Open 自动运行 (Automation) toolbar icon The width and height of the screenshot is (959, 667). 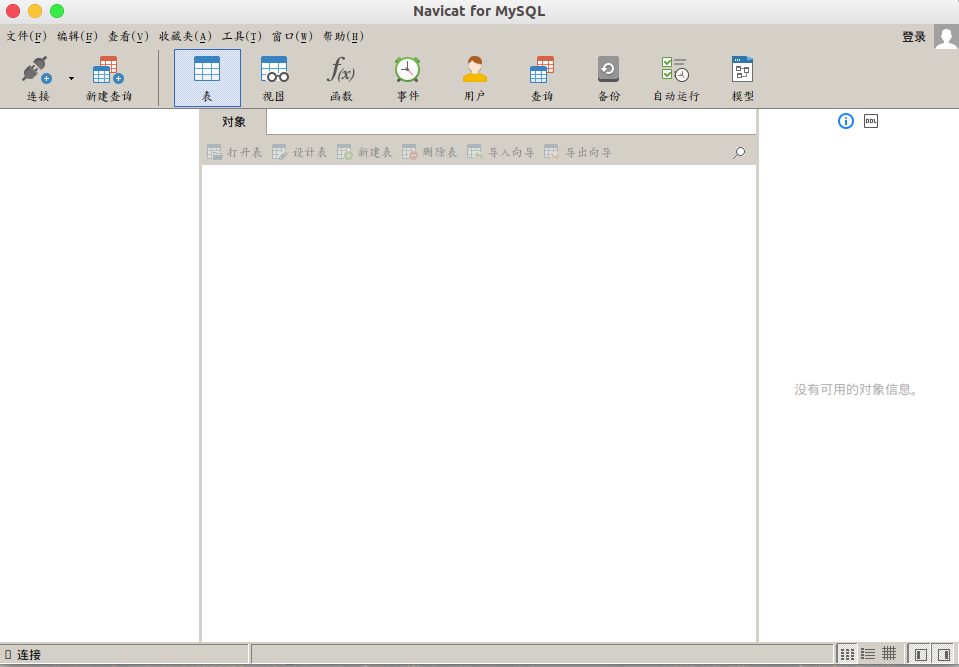(x=675, y=70)
